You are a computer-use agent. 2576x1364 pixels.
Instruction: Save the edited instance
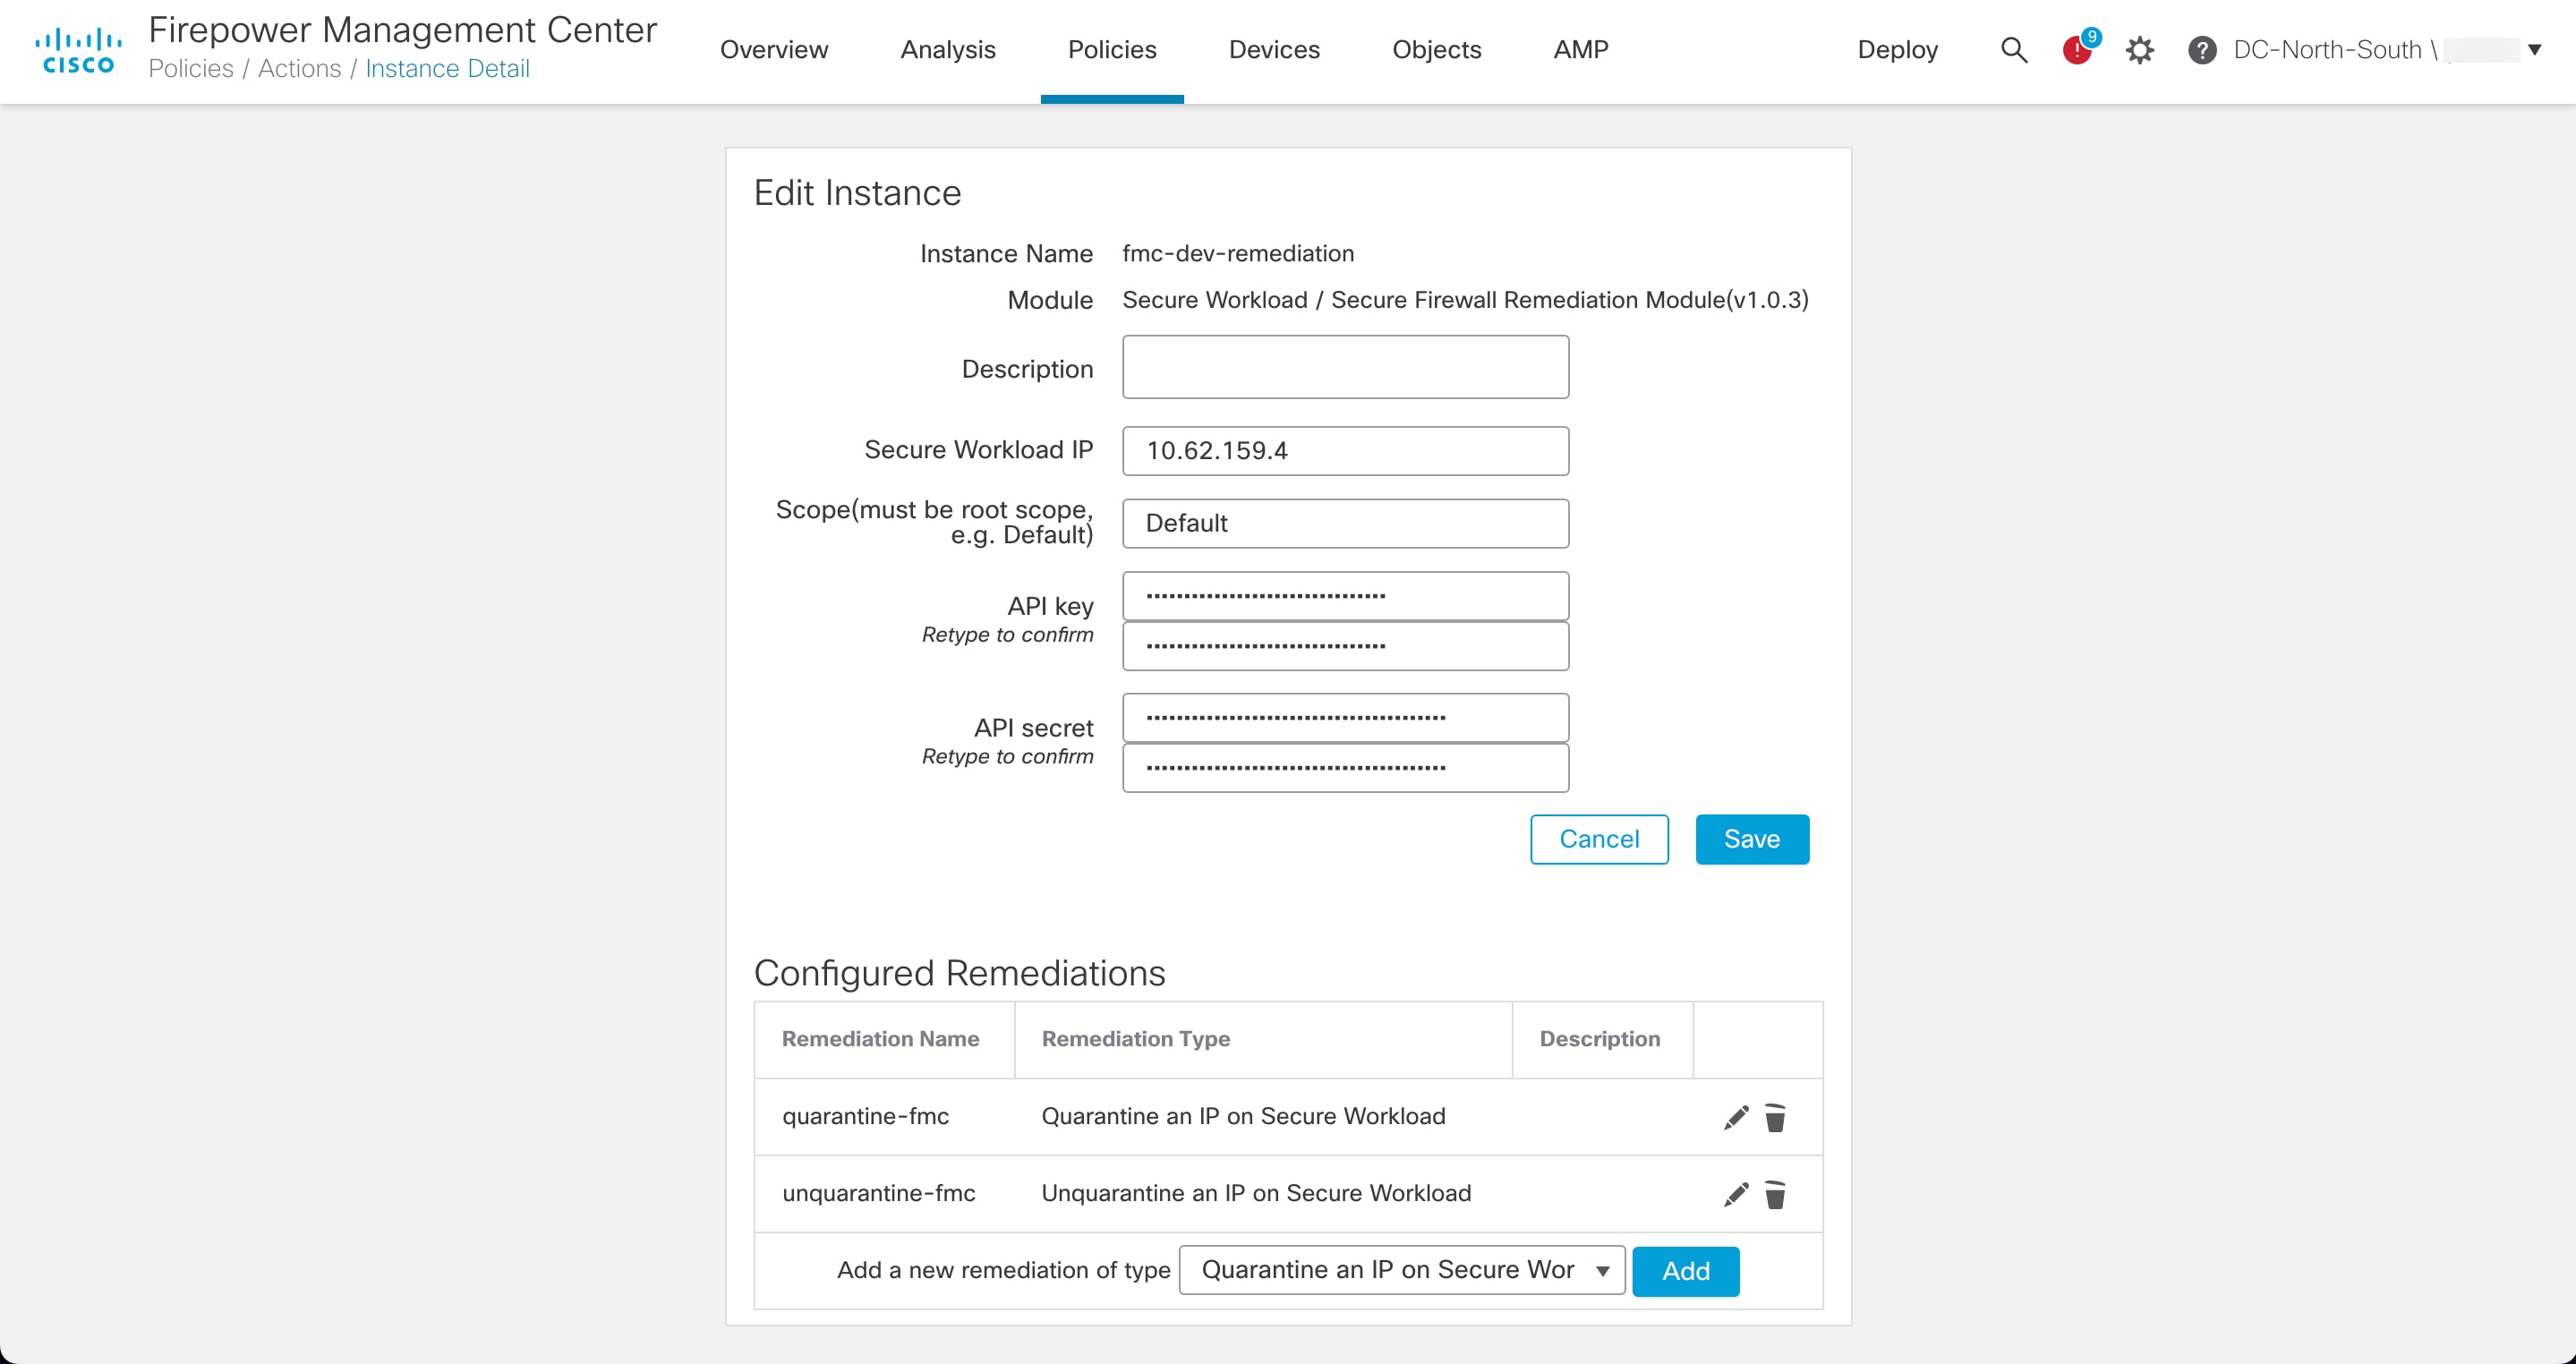tap(1751, 839)
